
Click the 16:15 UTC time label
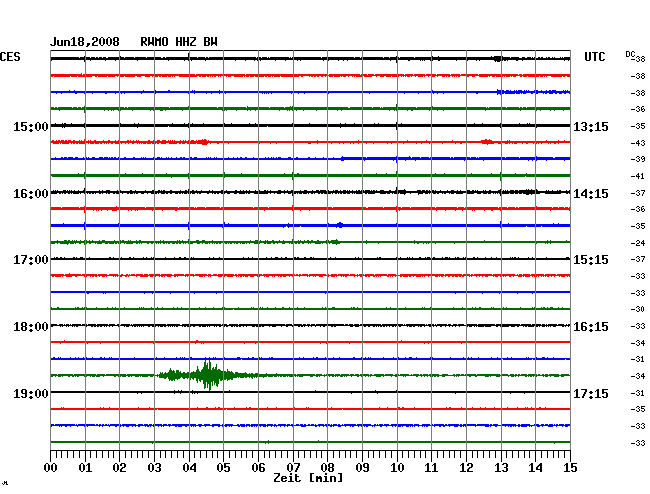click(591, 327)
